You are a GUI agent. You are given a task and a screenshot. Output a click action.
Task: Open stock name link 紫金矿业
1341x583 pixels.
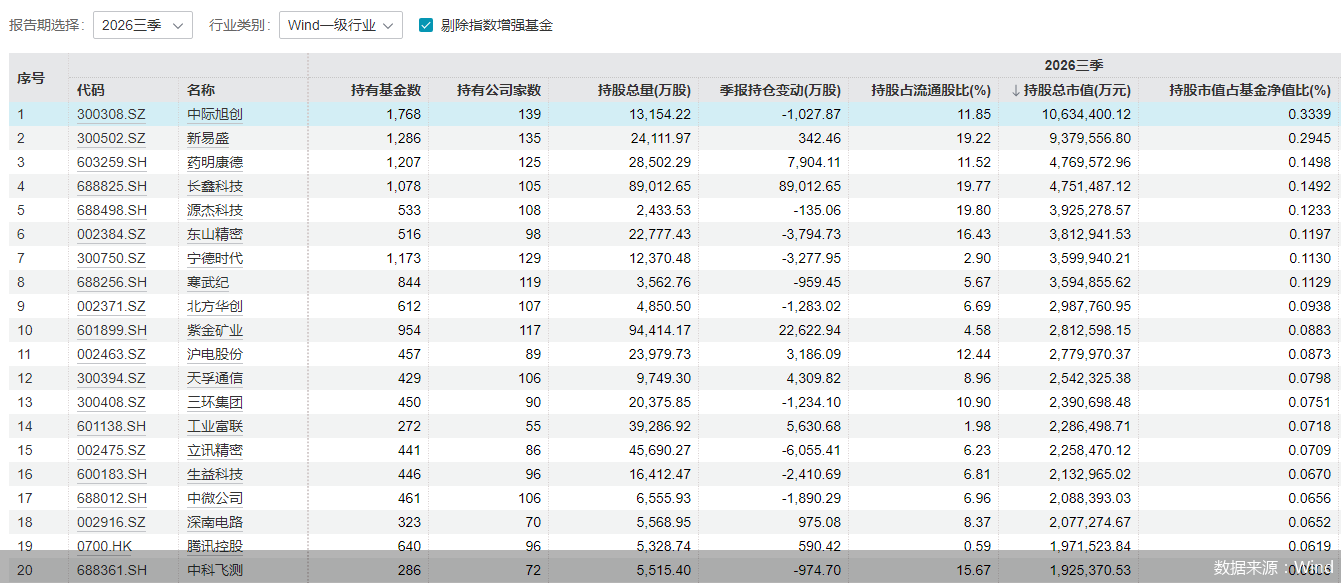[215, 330]
